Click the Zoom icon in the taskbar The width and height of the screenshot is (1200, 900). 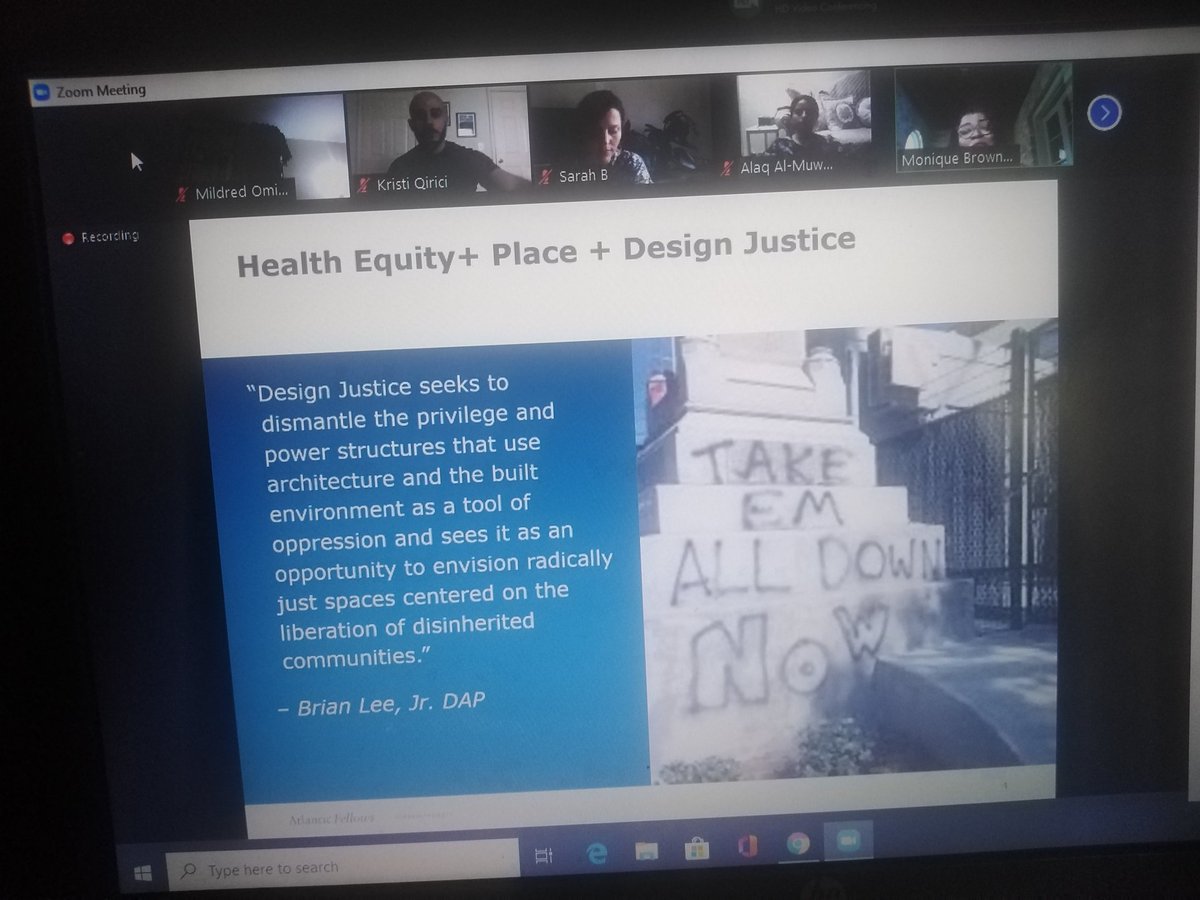pyautogui.click(x=848, y=841)
